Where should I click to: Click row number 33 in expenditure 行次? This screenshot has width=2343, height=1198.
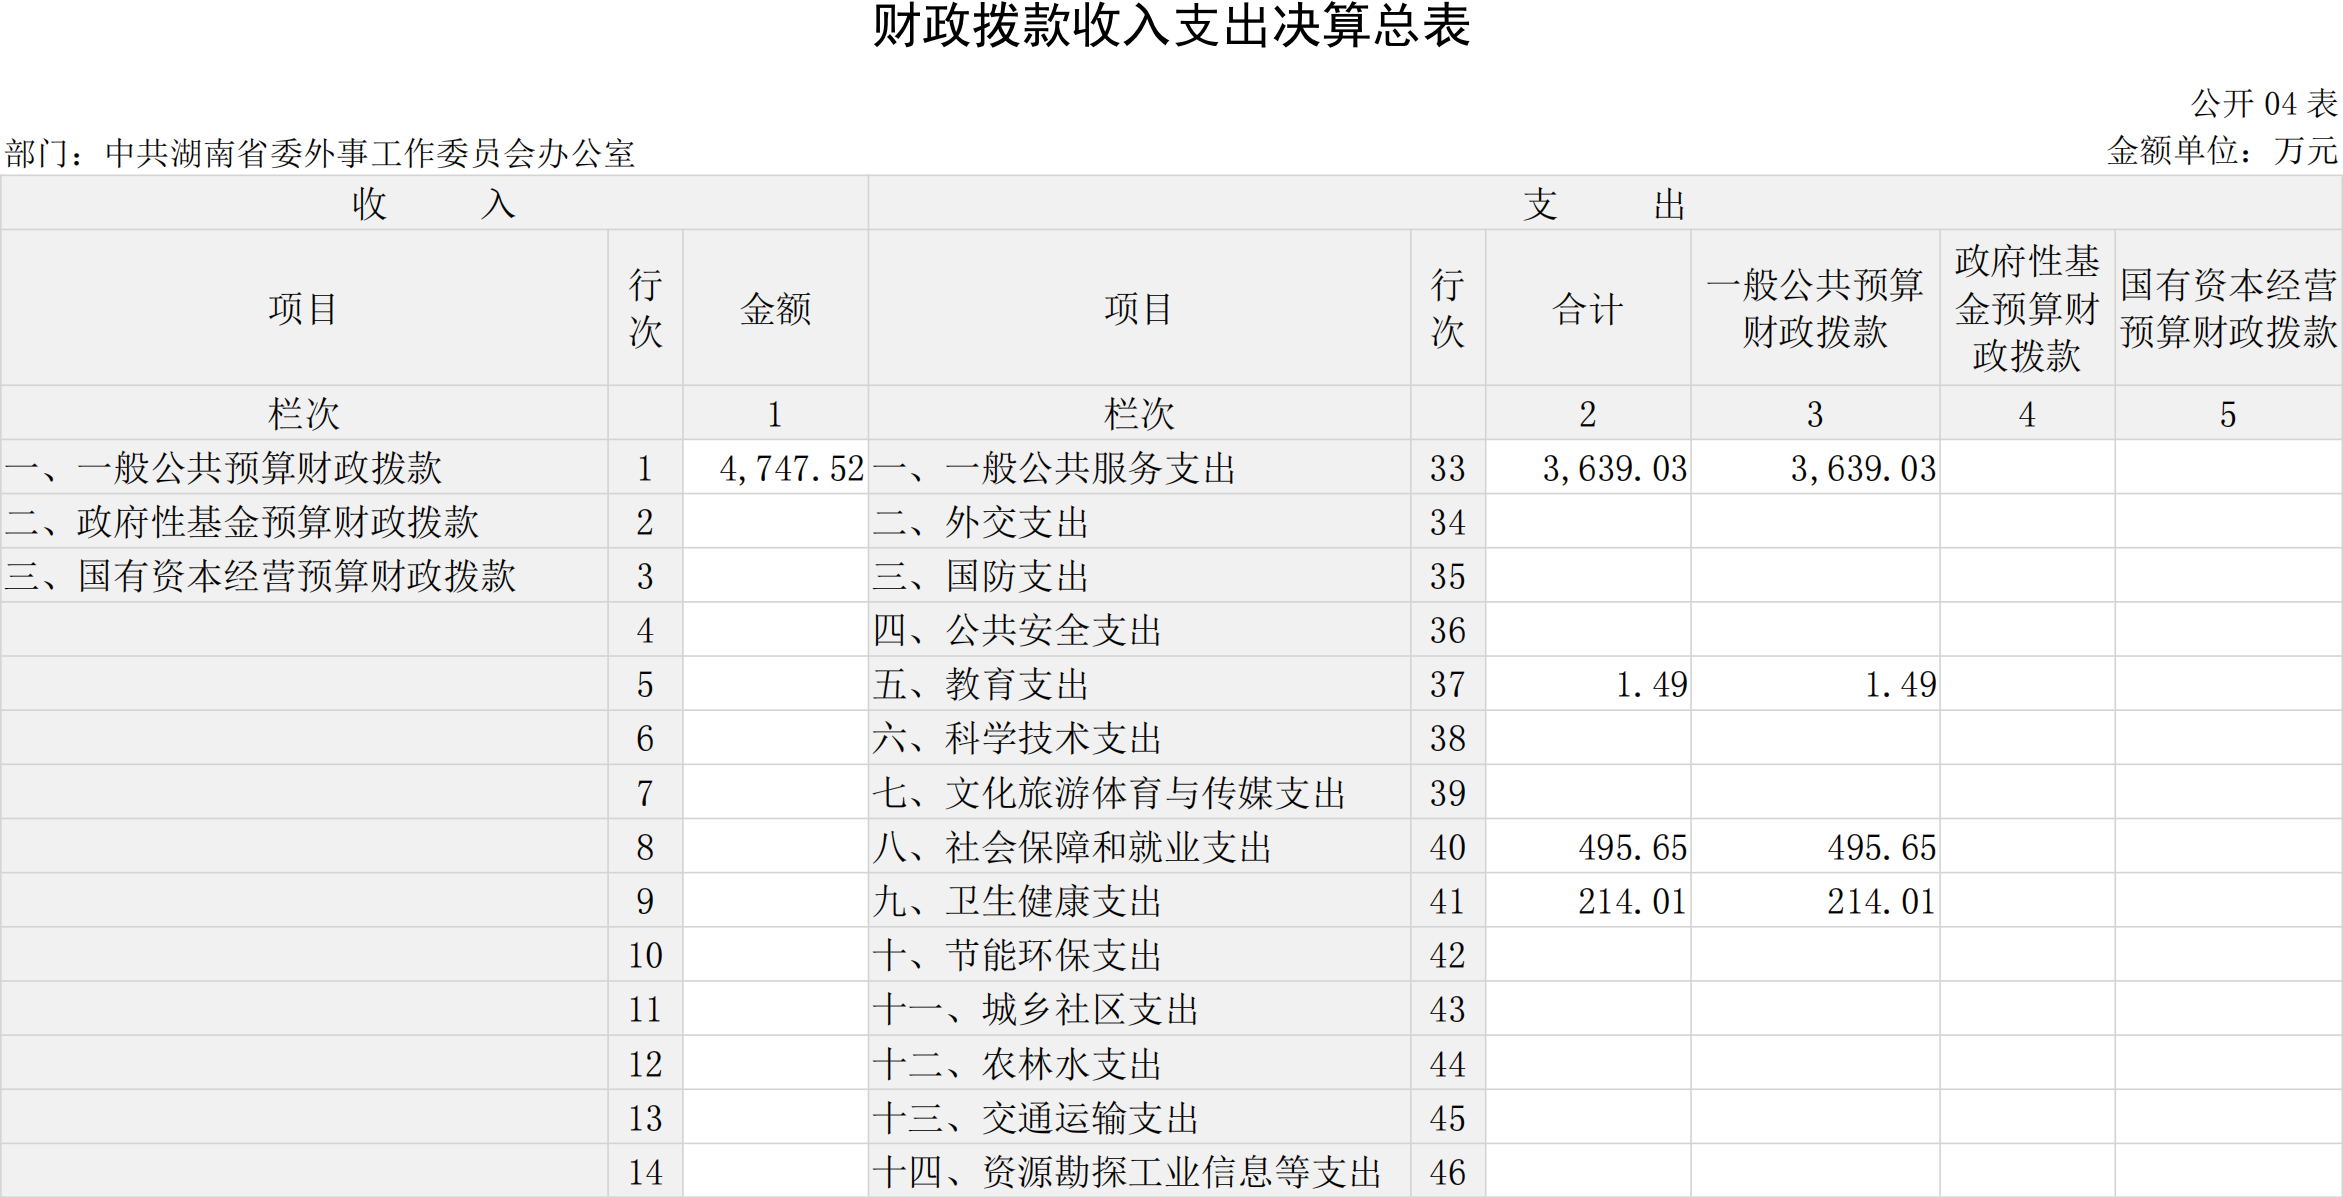coord(1448,468)
